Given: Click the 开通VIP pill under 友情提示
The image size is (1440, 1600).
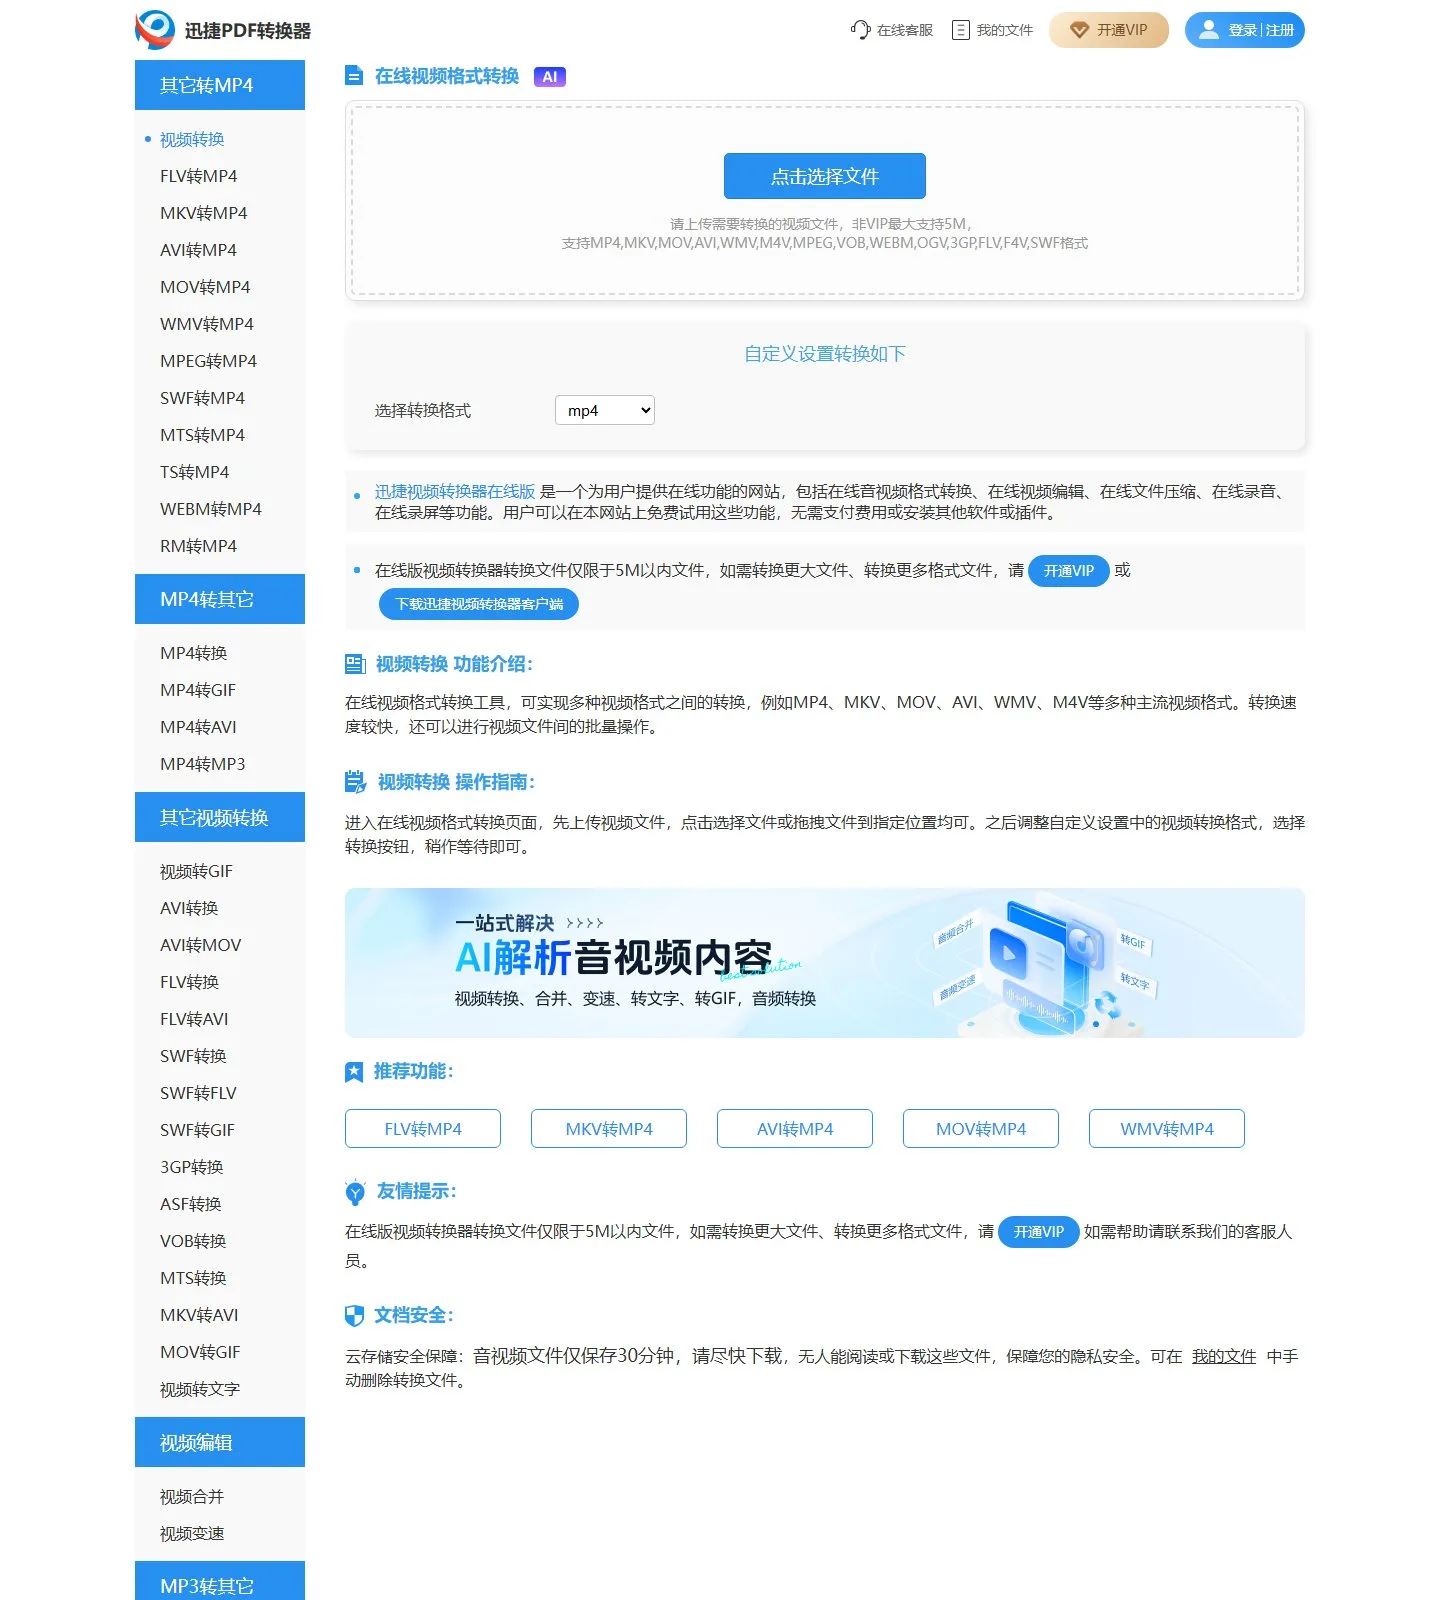Looking at the screenshot, I should click(1039, 1232).
